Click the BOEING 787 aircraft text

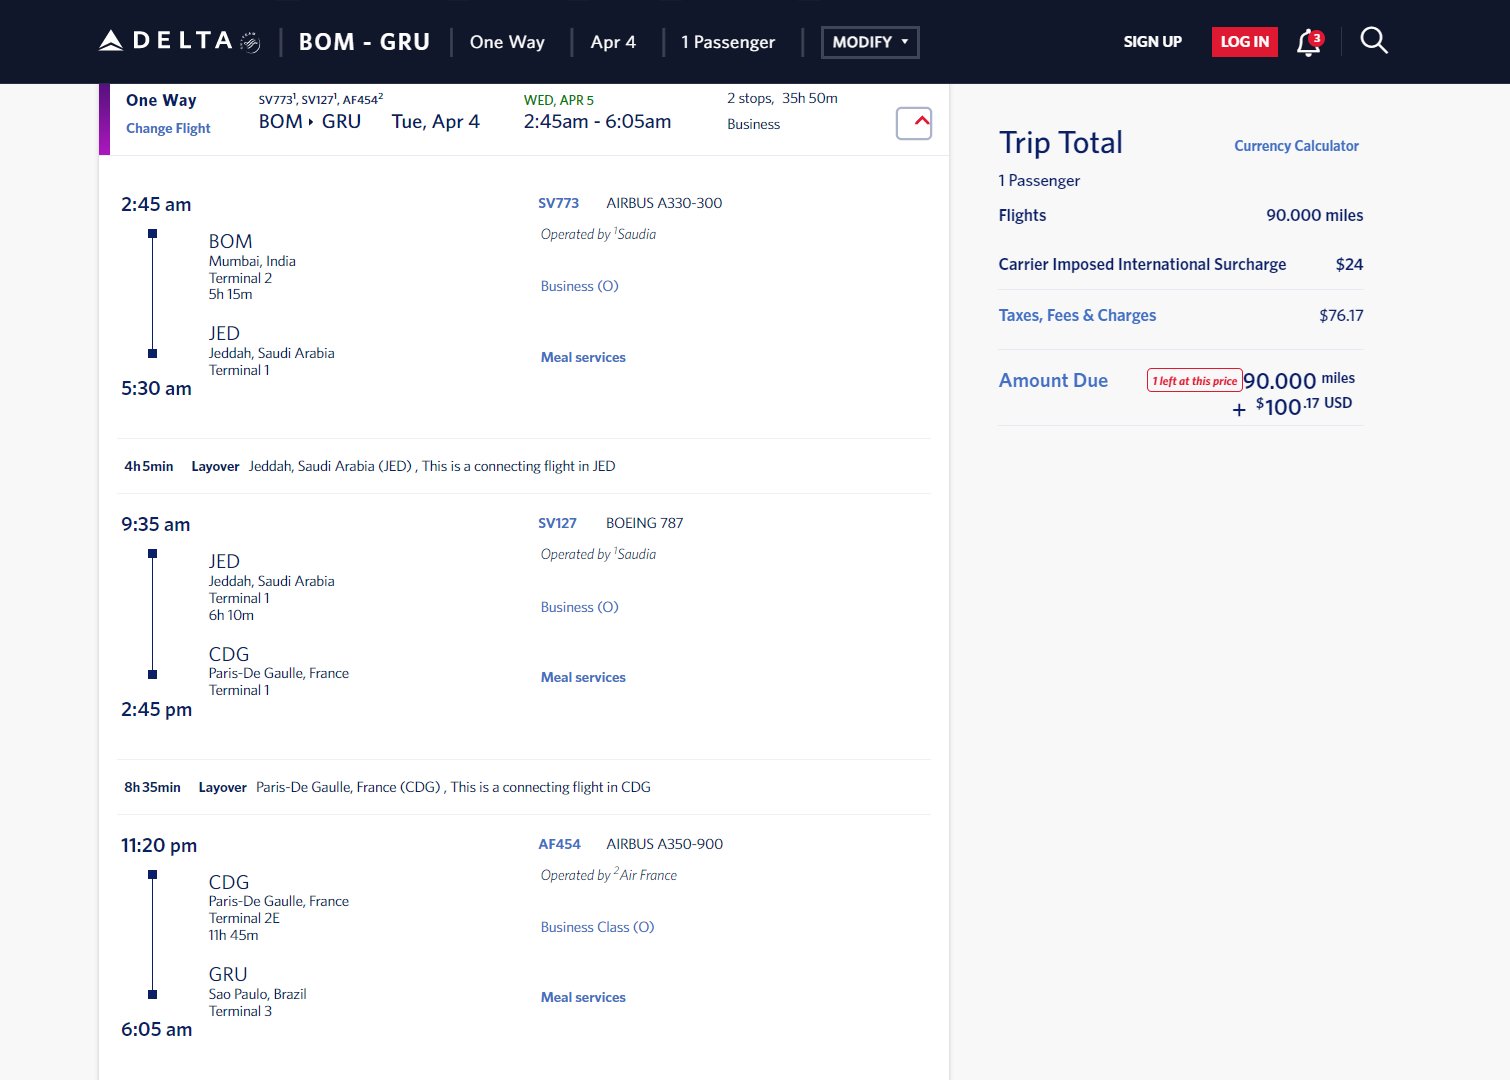pyautogui.click(x=645, y=523)
